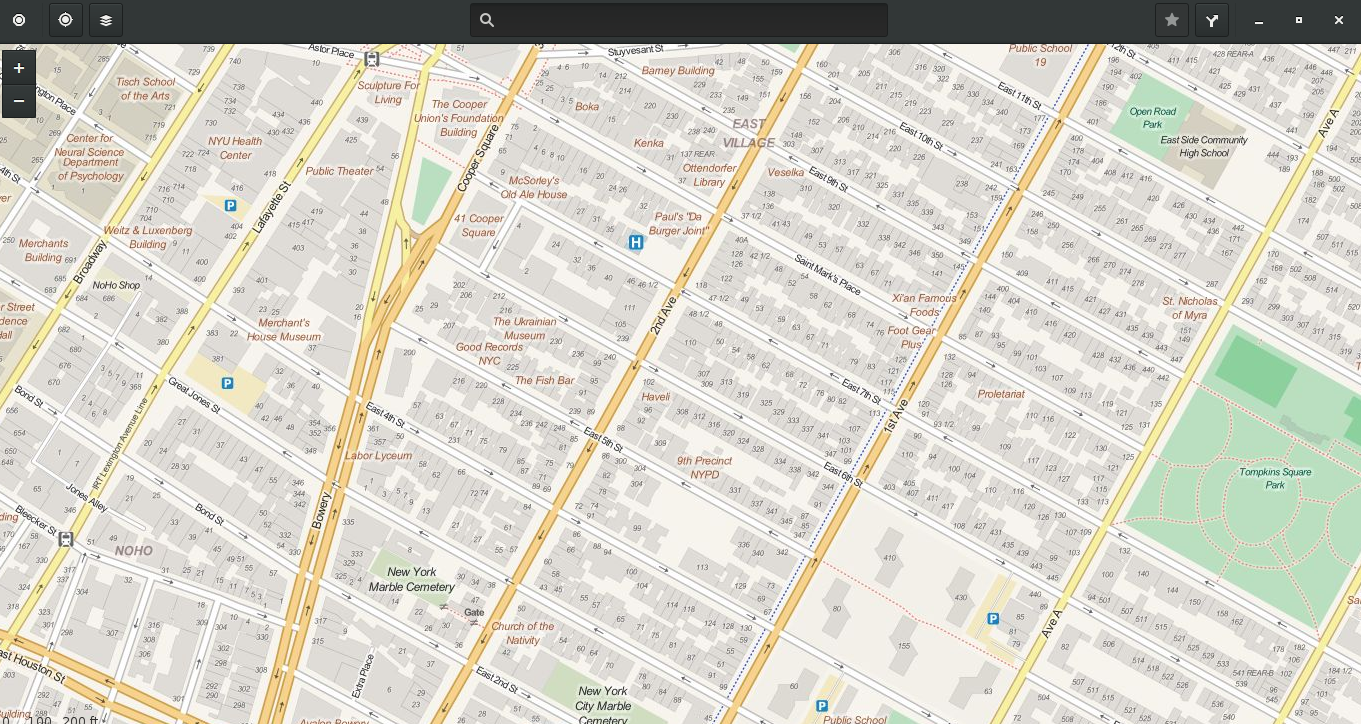Click the magnifier icon in search box
The height and width of the screenshot is (724, 1361).
point(487,20)
